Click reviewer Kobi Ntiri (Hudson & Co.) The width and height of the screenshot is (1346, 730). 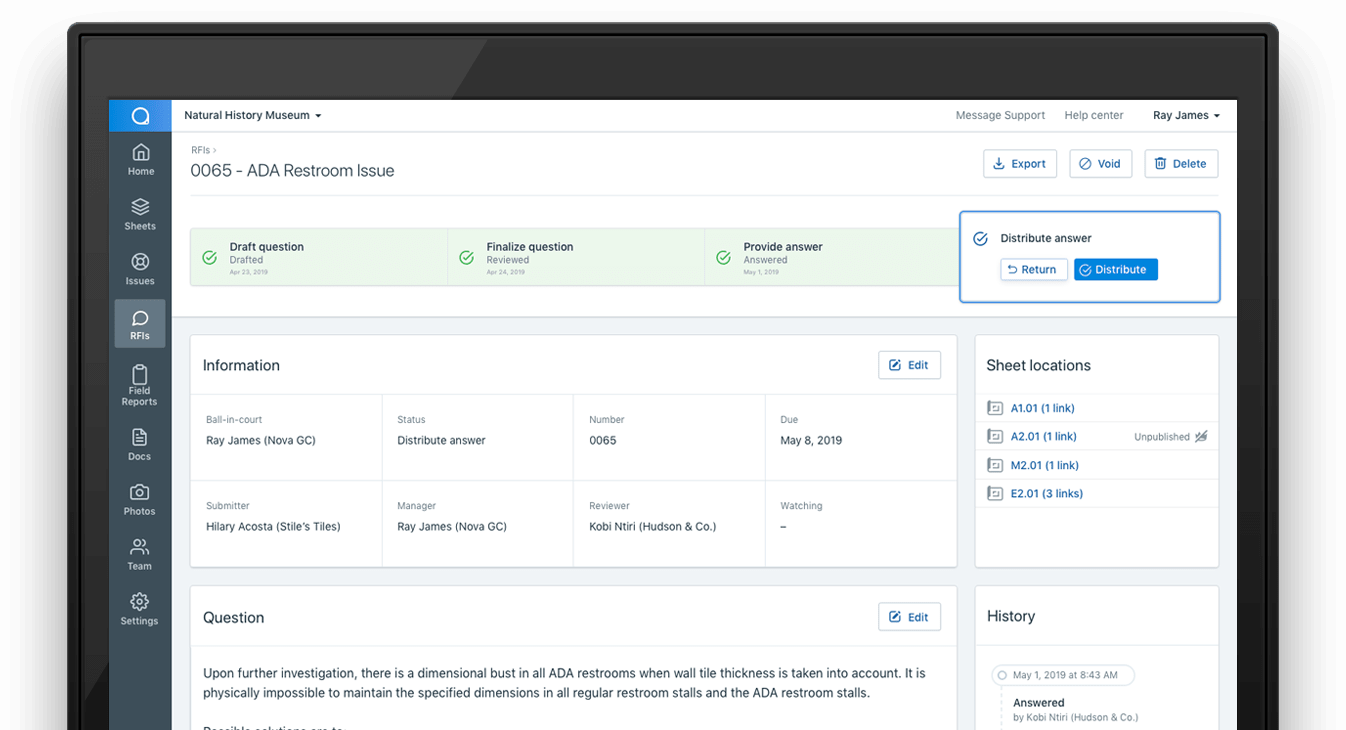pyautogui.click(x=652, y=527)
